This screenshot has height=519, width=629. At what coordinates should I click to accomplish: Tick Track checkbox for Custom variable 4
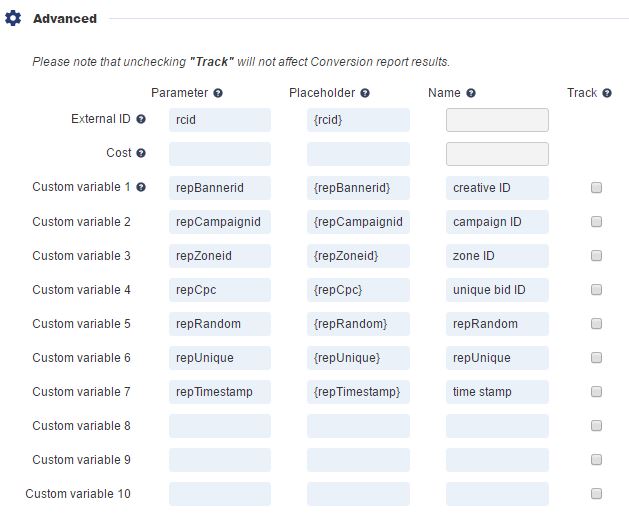pos(597,290)
